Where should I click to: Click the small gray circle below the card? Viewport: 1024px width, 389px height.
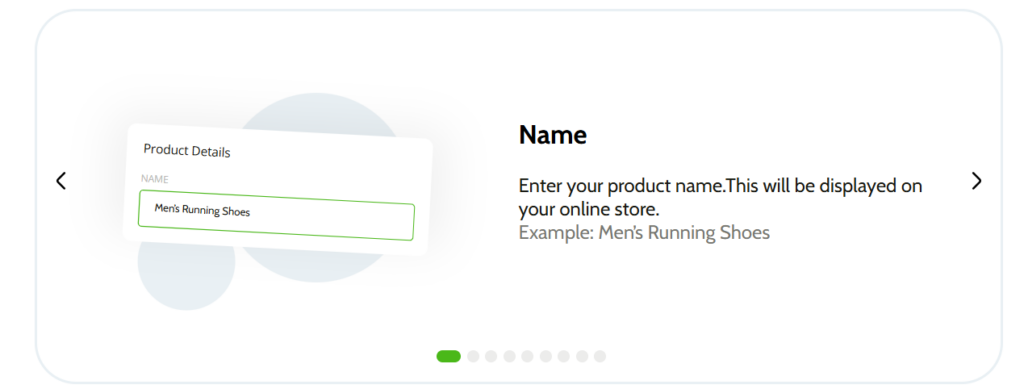187,277
